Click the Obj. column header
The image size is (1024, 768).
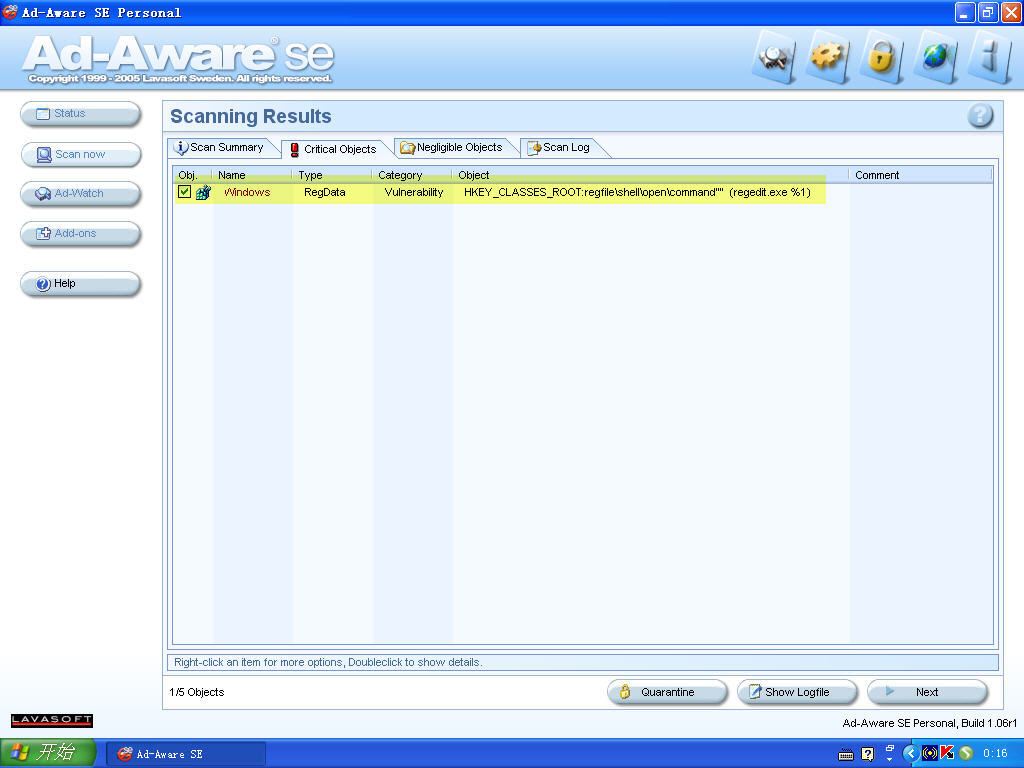[193, 175]
